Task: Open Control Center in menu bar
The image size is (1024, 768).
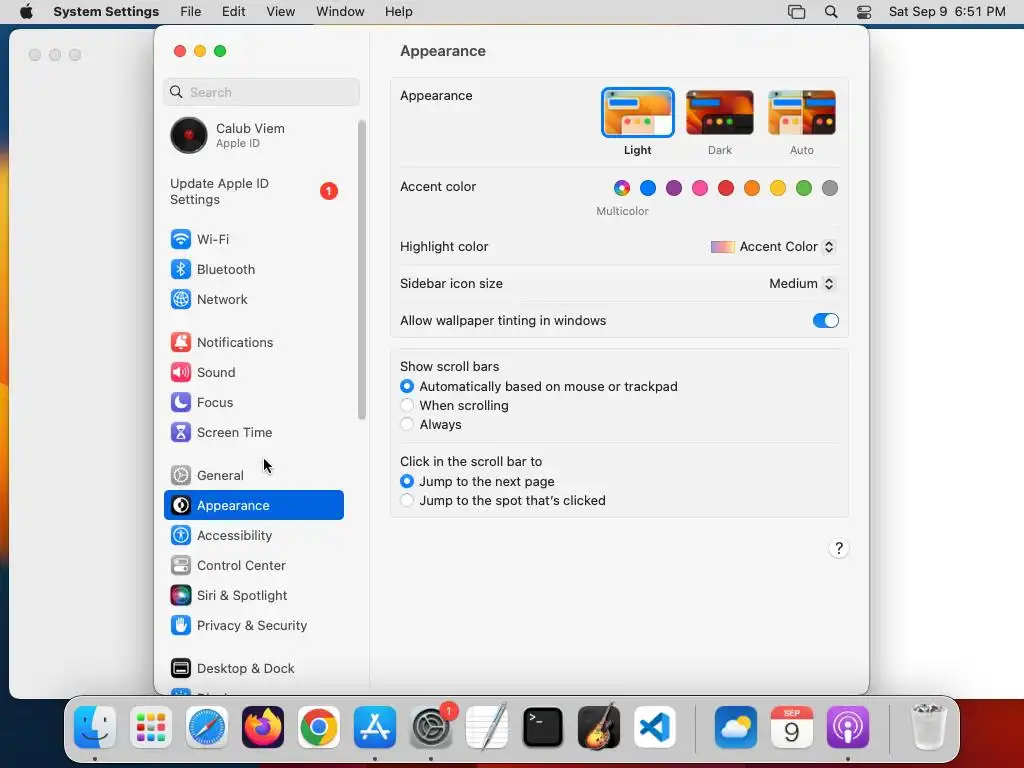Action: click(x=863, y=12)
